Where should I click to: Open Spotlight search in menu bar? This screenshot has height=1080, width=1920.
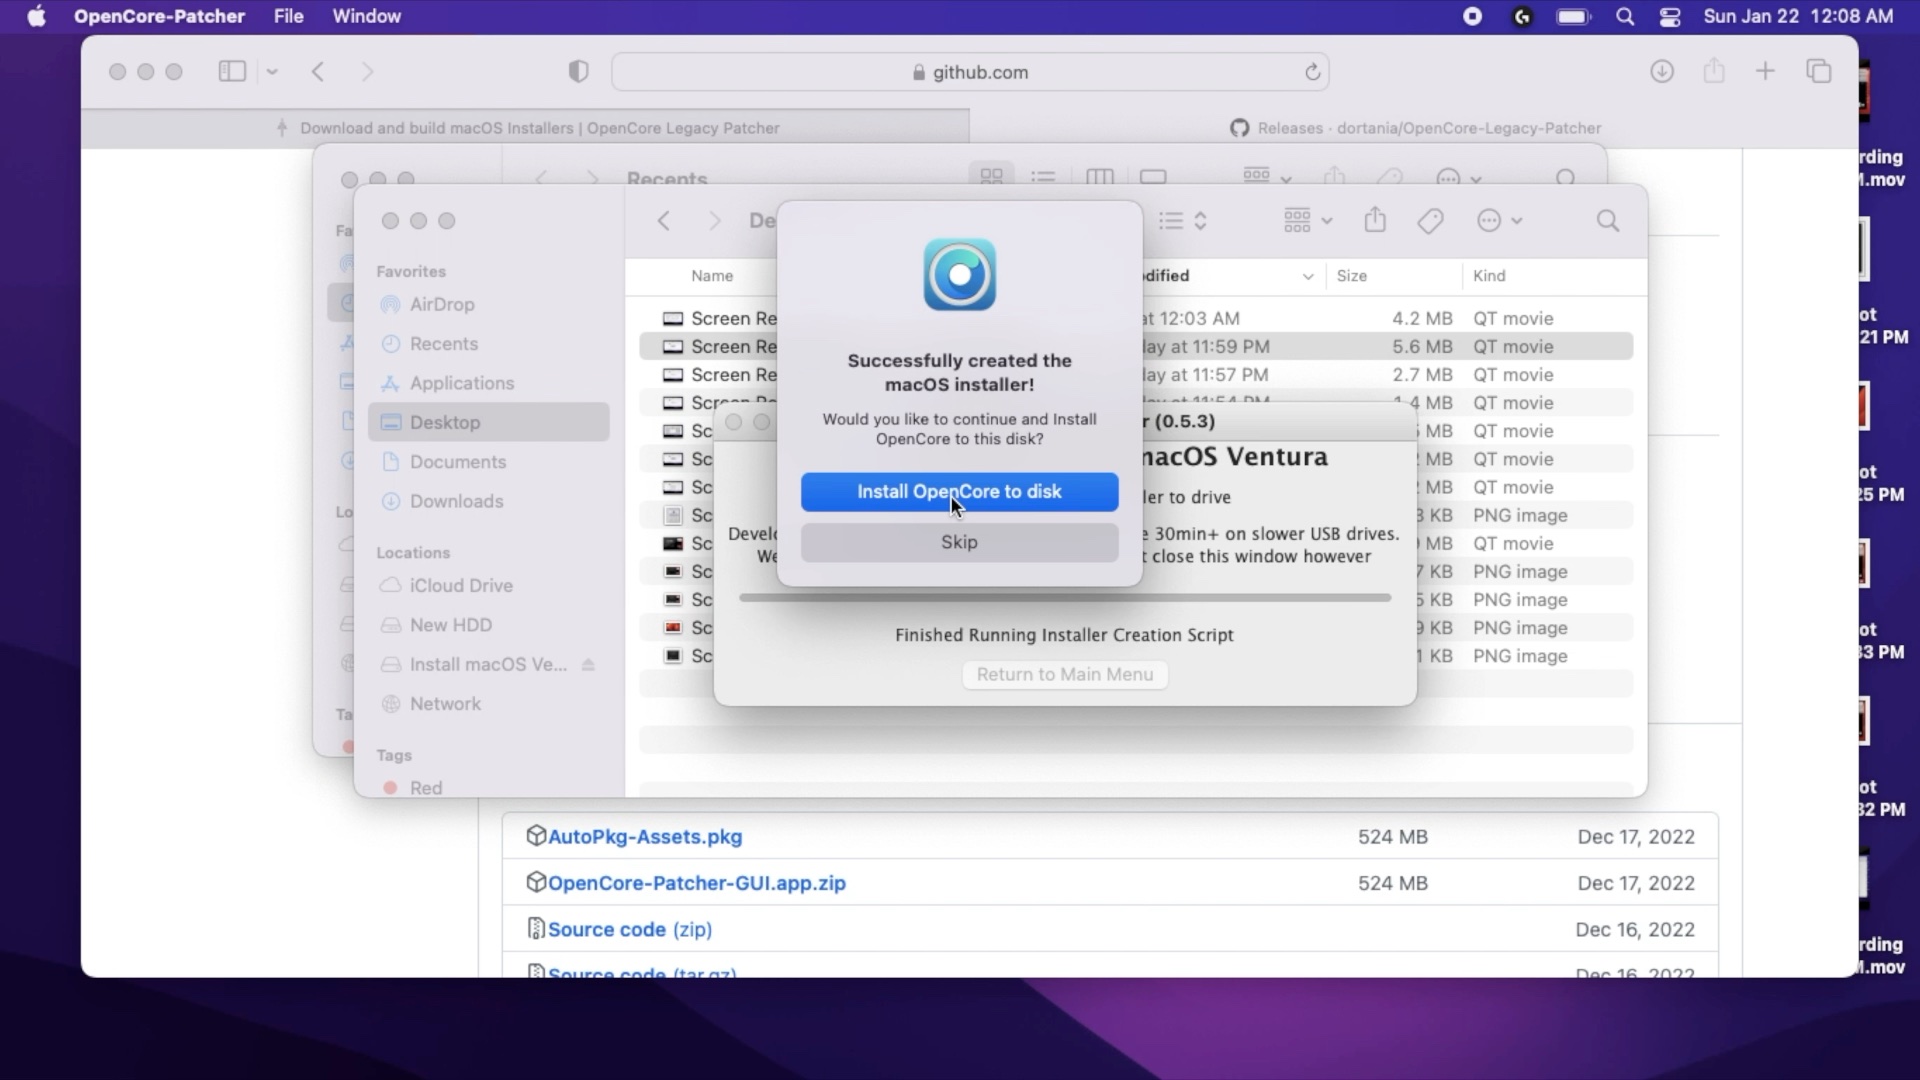pyautogui.click(x=1625, y=16)
